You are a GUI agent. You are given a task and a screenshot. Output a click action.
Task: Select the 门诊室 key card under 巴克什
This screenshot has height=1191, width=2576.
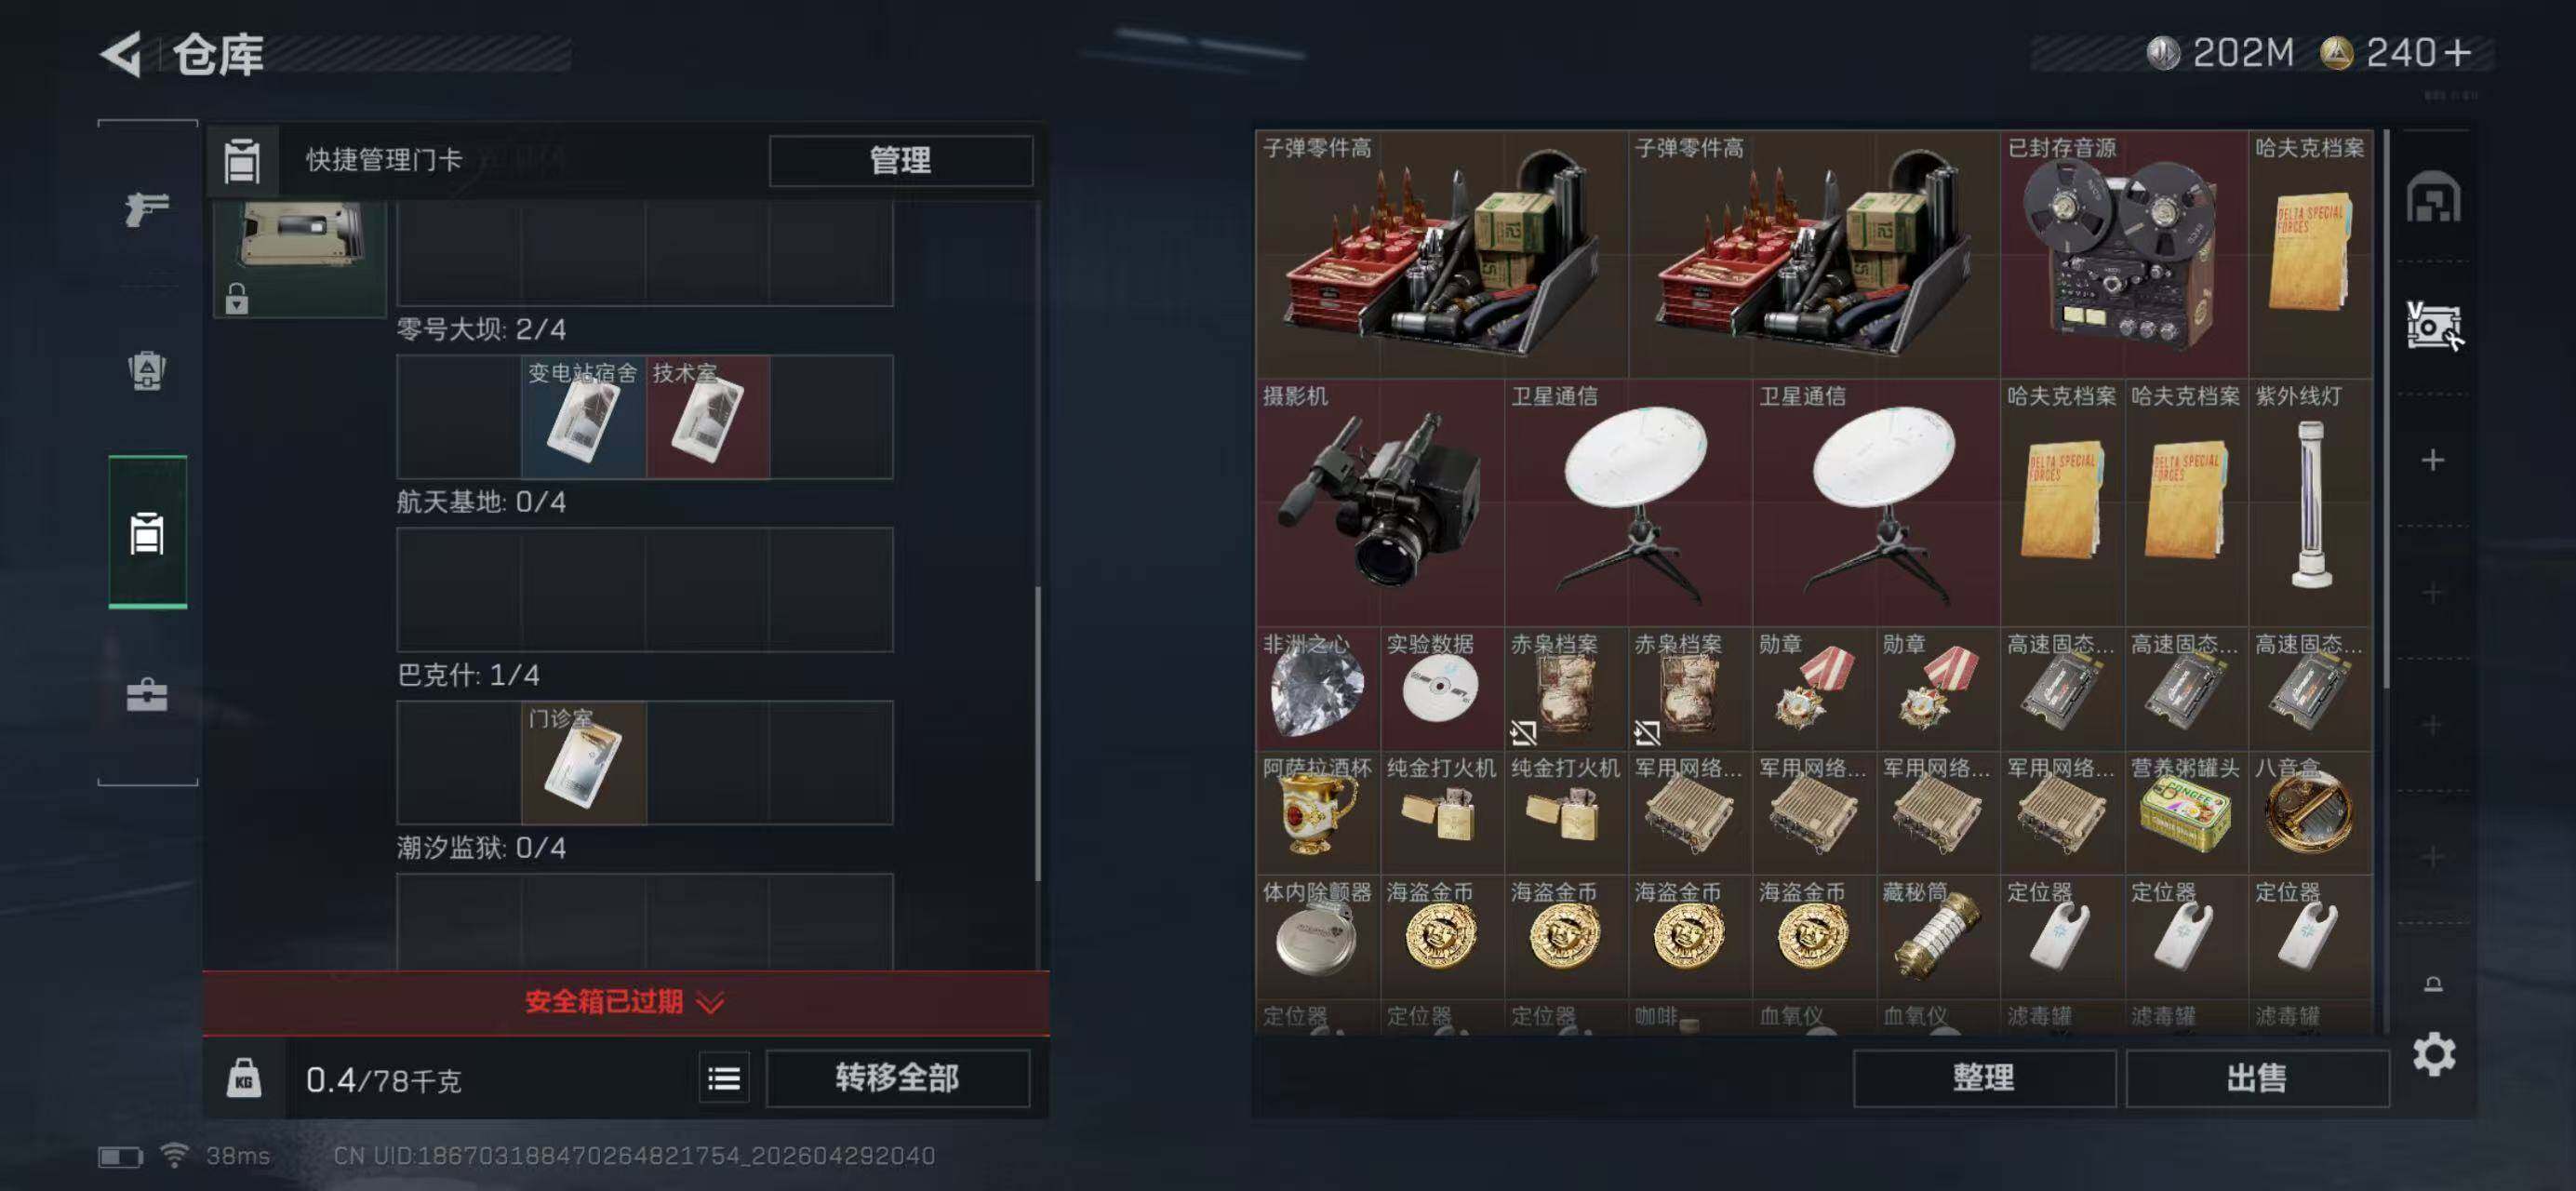pos(584,763)
